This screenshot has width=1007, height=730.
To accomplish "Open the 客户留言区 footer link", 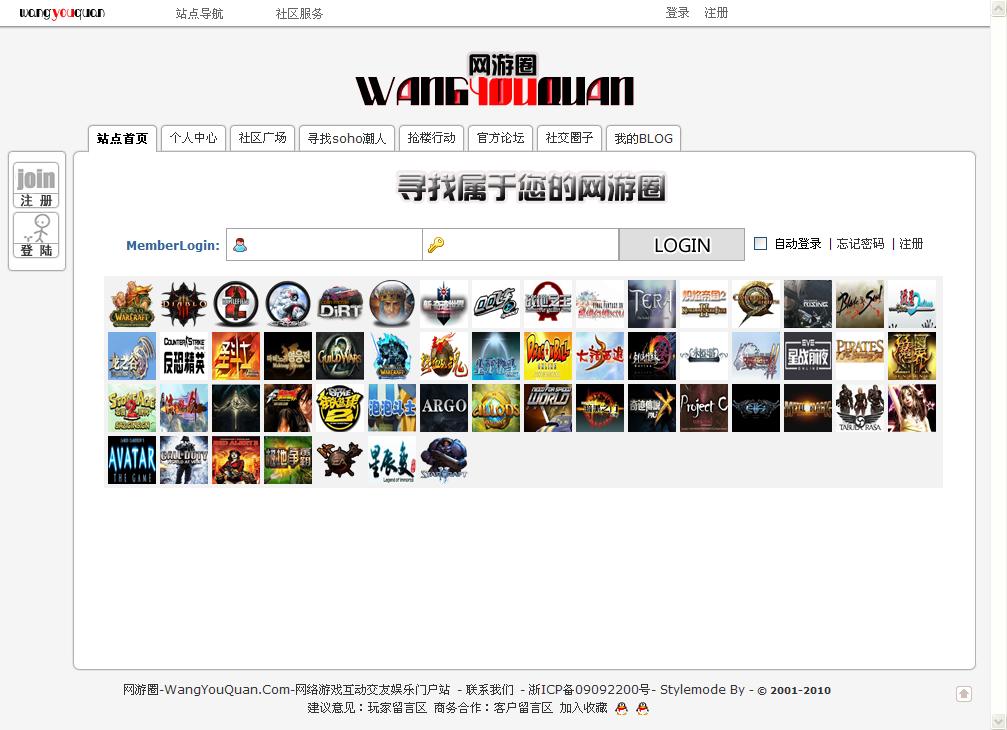I will [523, 708].
